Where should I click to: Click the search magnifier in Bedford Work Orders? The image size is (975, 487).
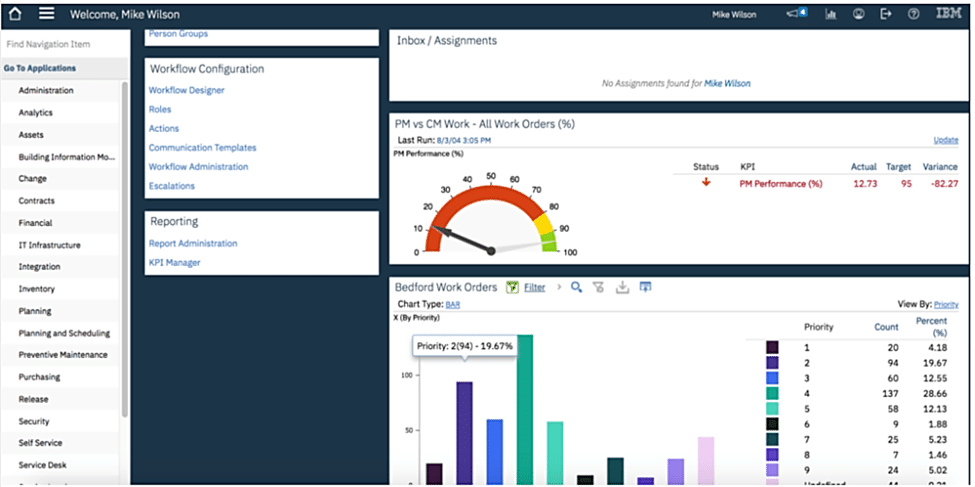coord(576,287)
